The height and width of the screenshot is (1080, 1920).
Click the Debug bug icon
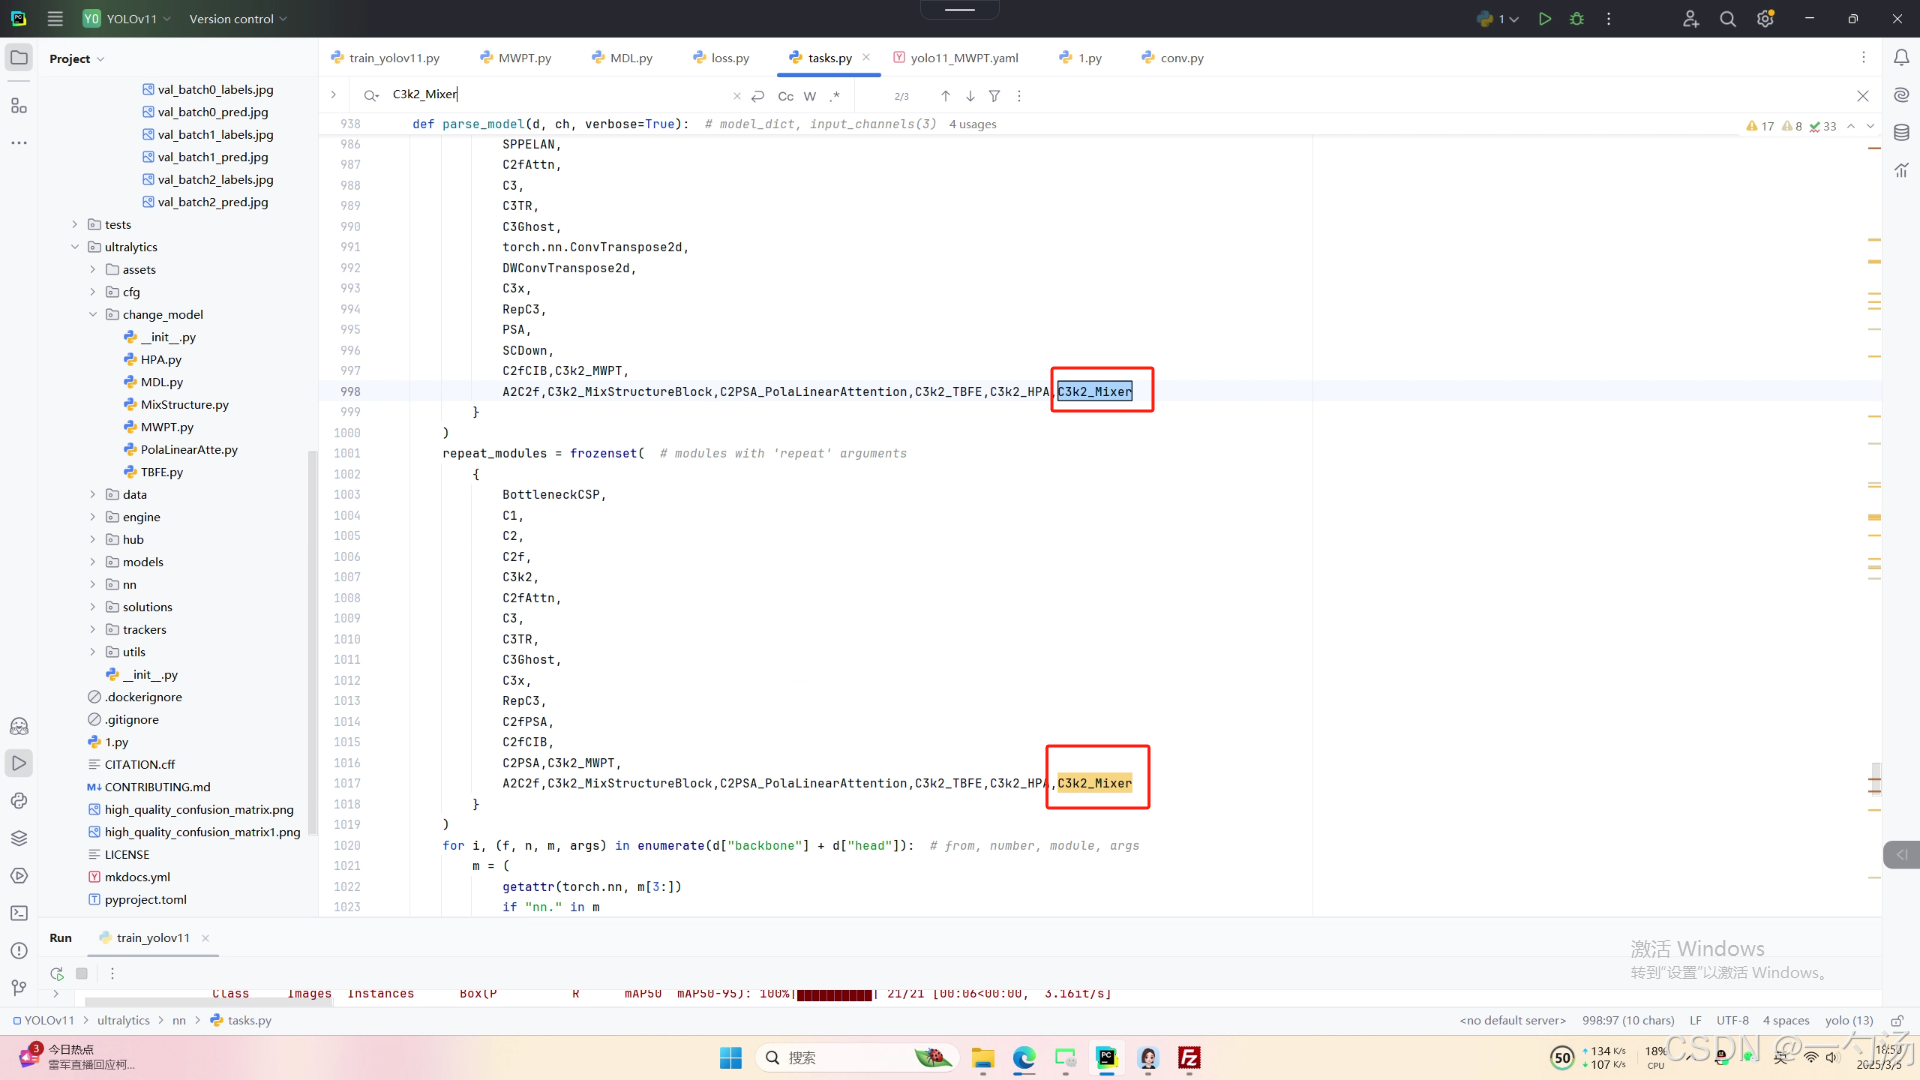click(x=1577, y=19)
